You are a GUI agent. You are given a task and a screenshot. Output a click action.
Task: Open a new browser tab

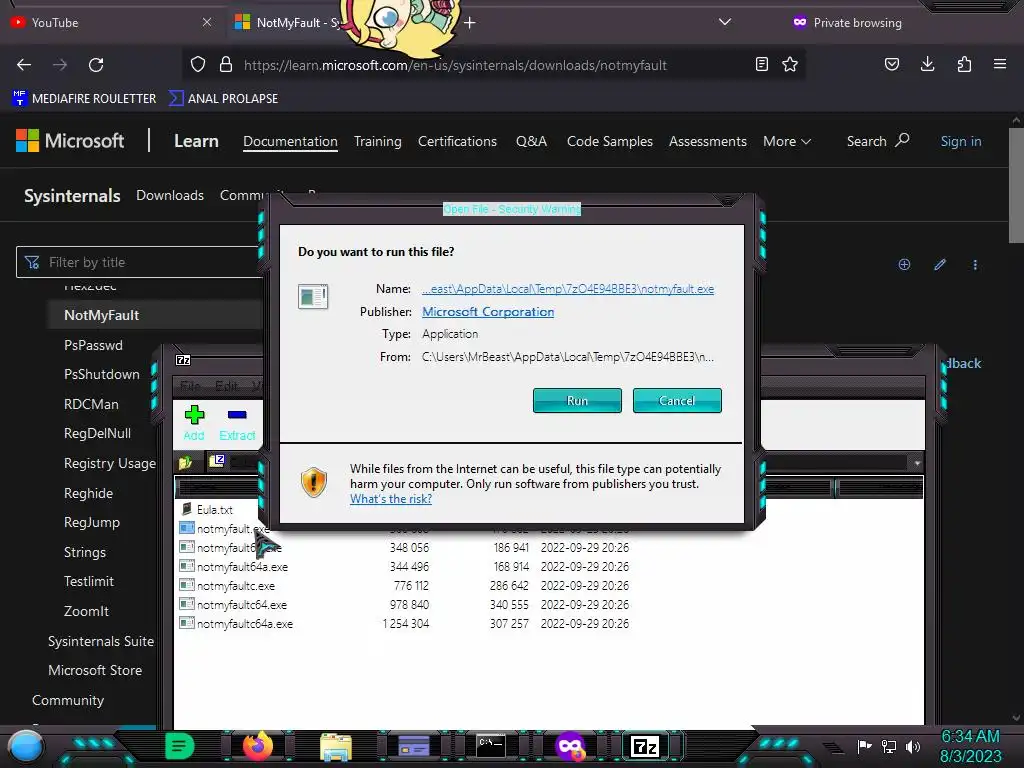470,23
